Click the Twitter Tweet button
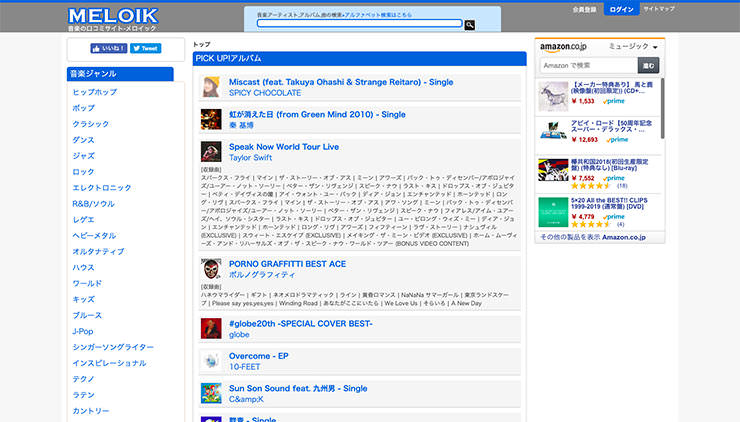740x422 pixels. (145, 48)
